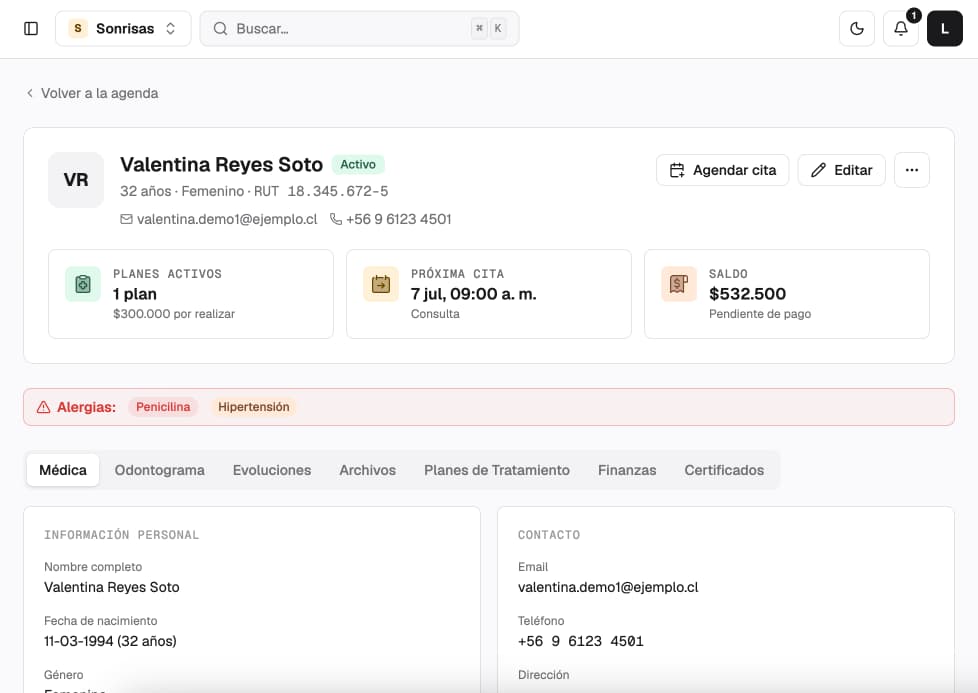The height and width of the screenshot is (693, 978).
Task: Open the Odontograma tab
Action: click(x=160, y=470)
